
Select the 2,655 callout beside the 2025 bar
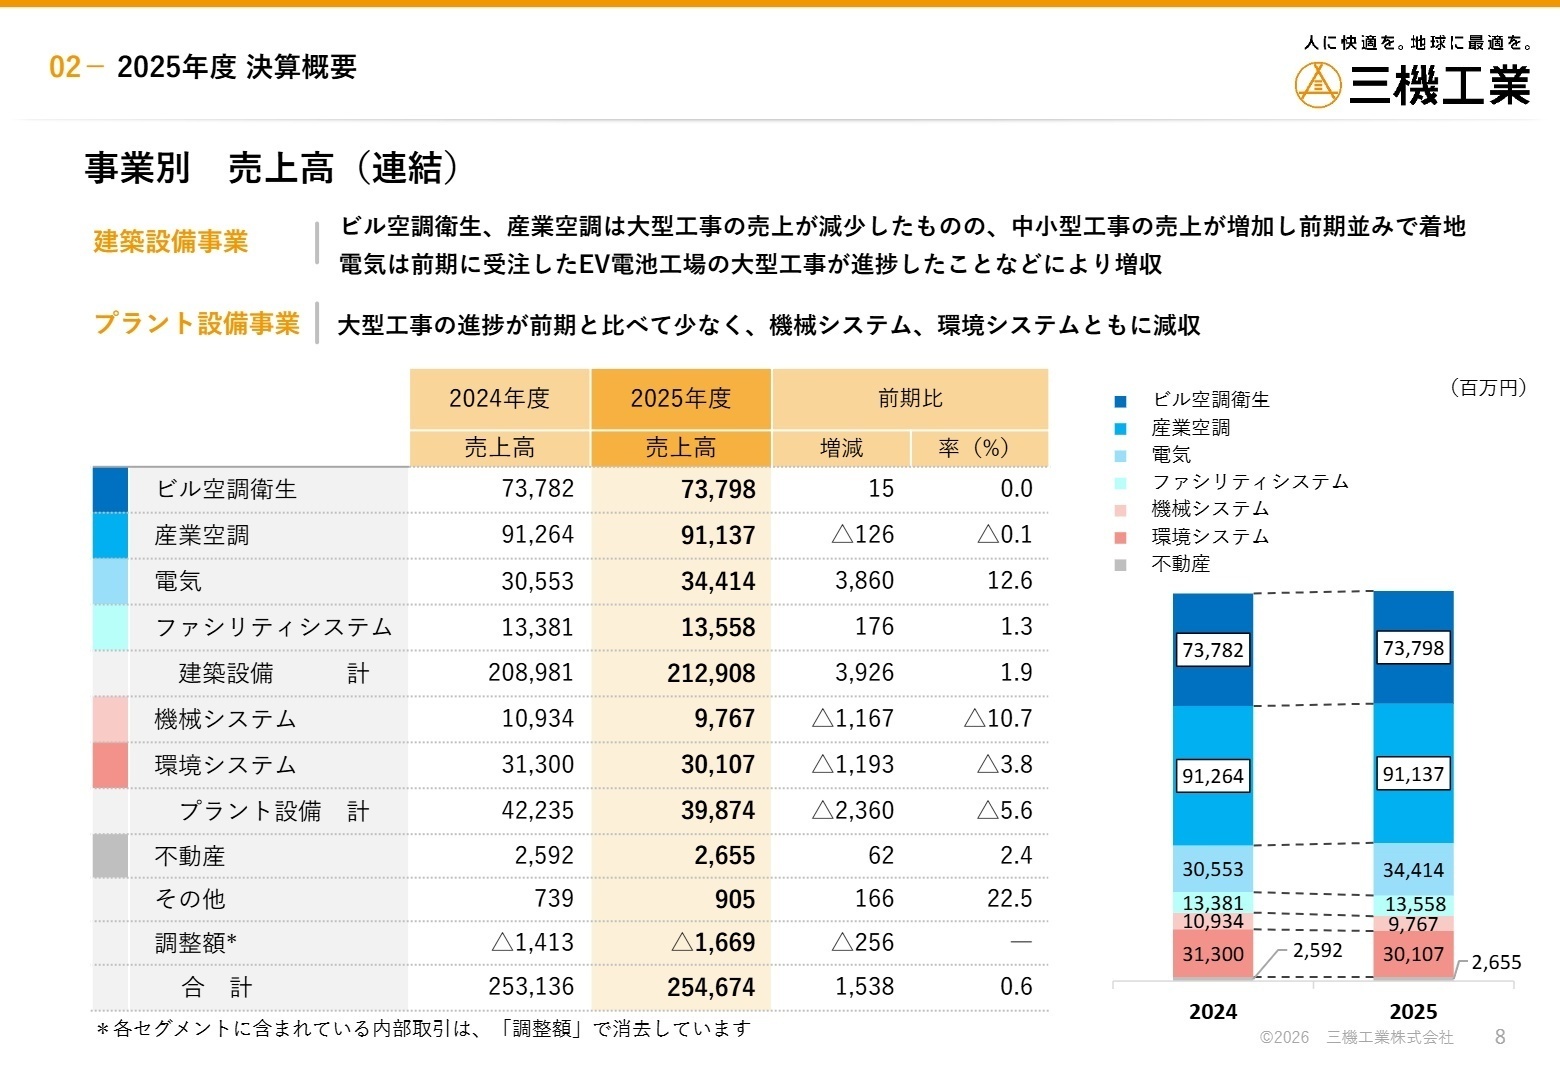coord(1497,963)
